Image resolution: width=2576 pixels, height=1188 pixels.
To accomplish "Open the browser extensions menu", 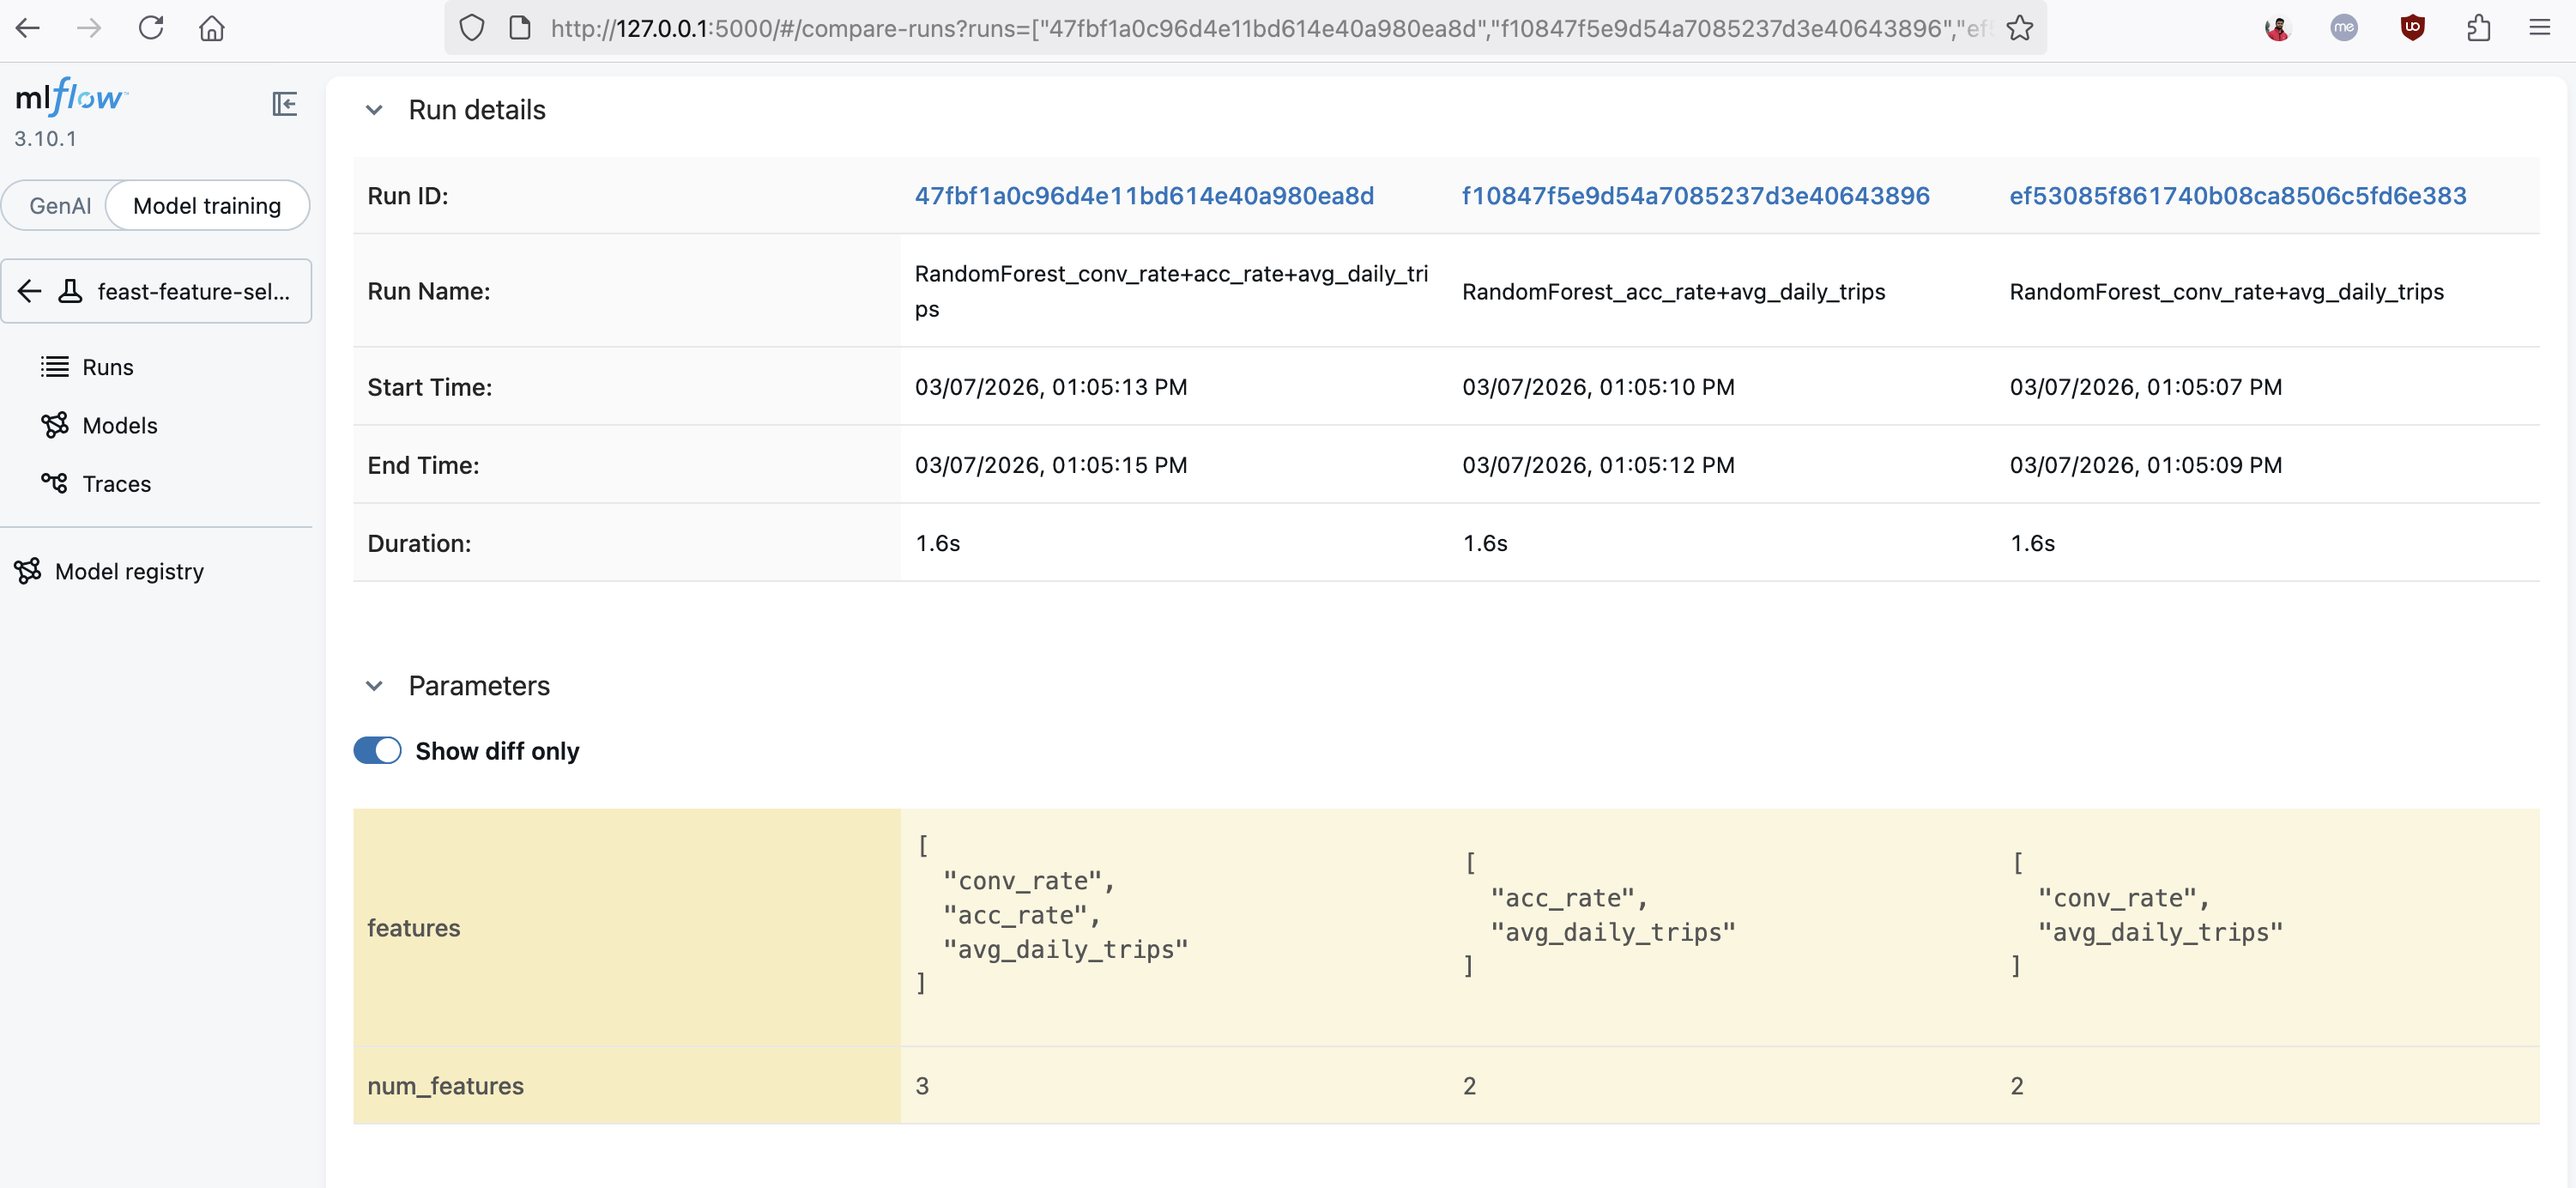I will [2478, 27].
